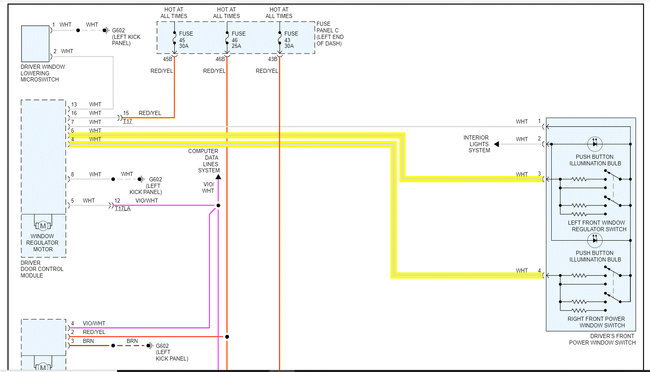The image size is (650, 372).
Task: Click pin 8 WHT on door control module
Action: click(86, 175)
